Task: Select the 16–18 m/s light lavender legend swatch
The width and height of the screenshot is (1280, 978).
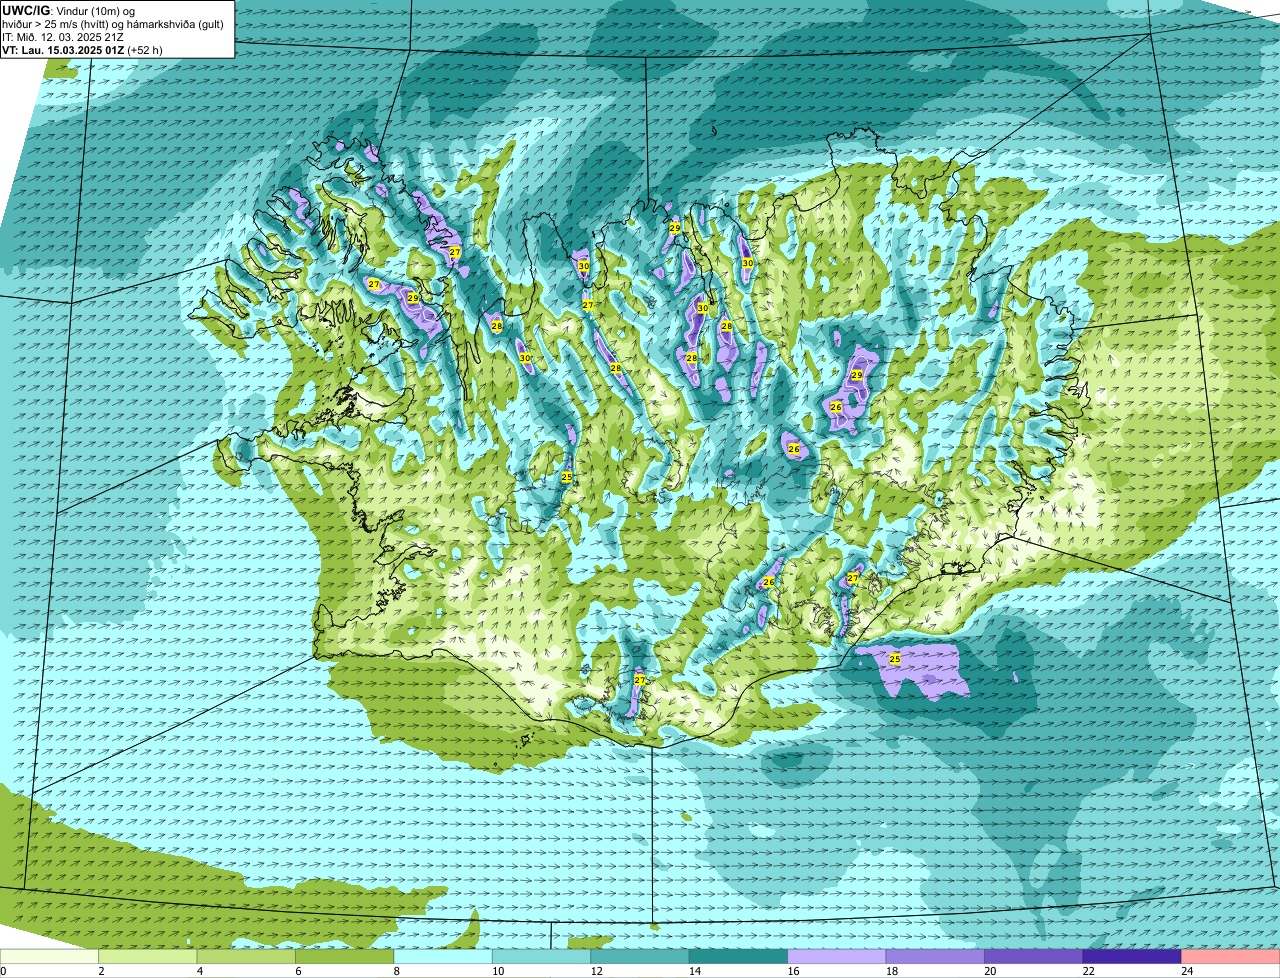Action: (837, 956)
